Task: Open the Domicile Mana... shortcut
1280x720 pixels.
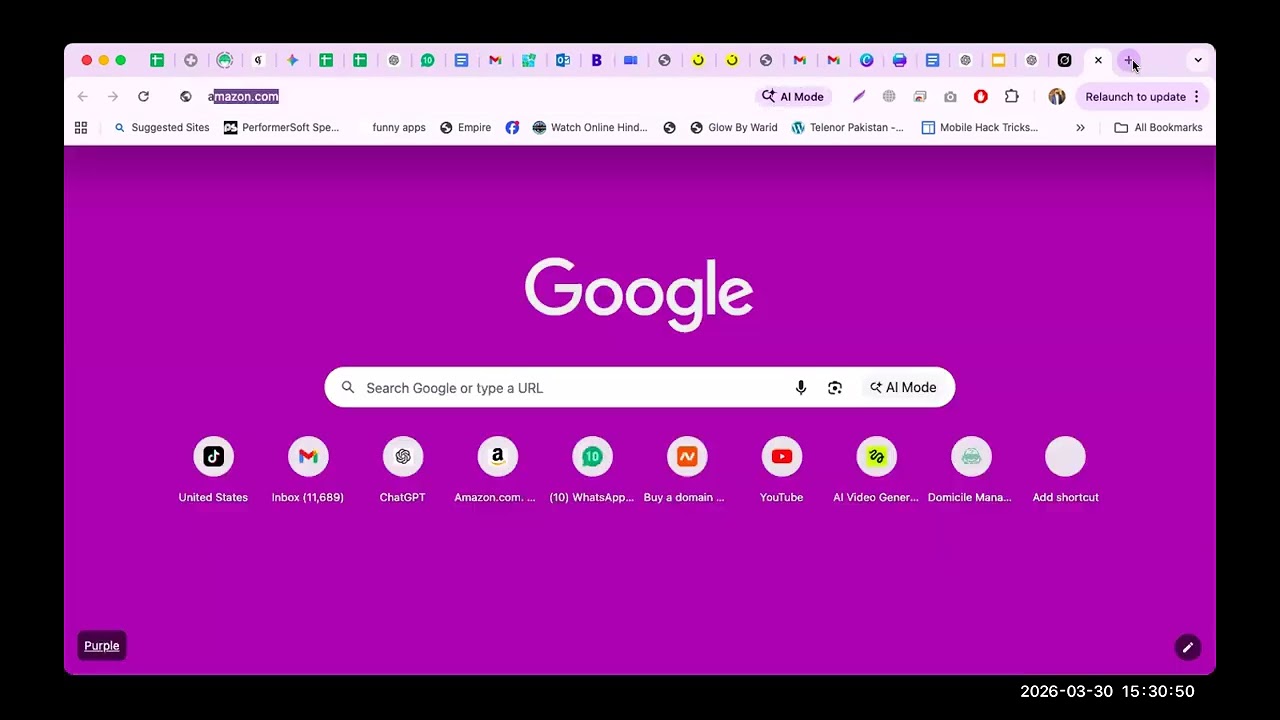Action: (x=971, y=470)
